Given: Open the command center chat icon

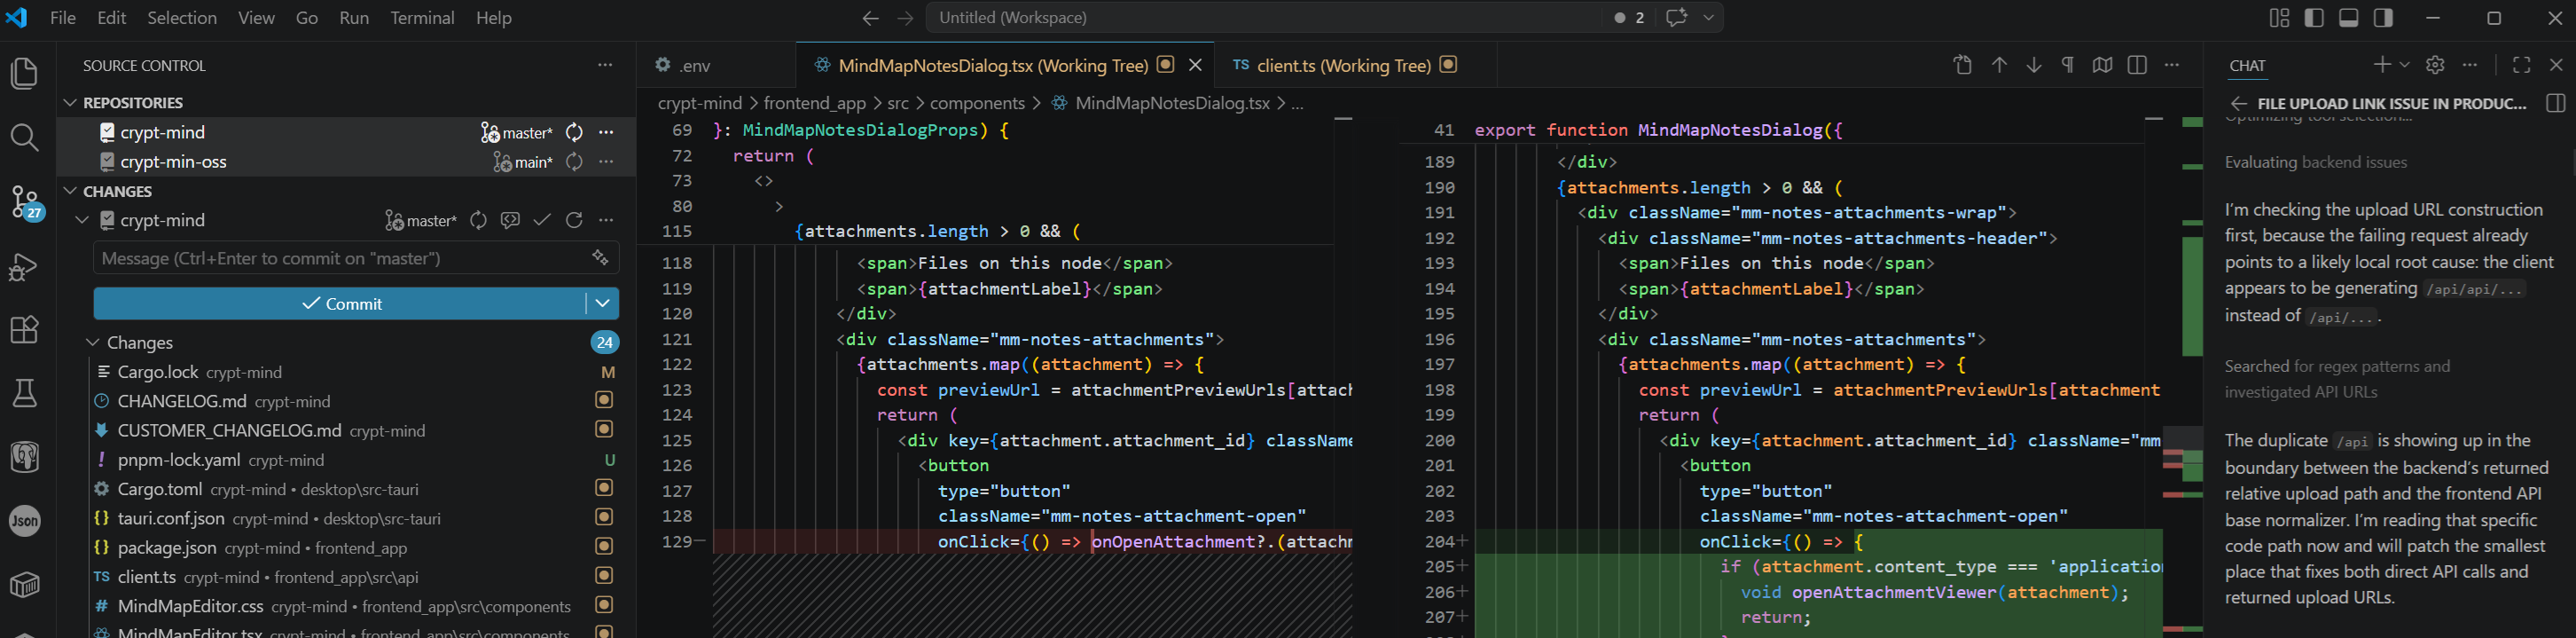Looking at the screenshot, I should tap(1676, 18).
